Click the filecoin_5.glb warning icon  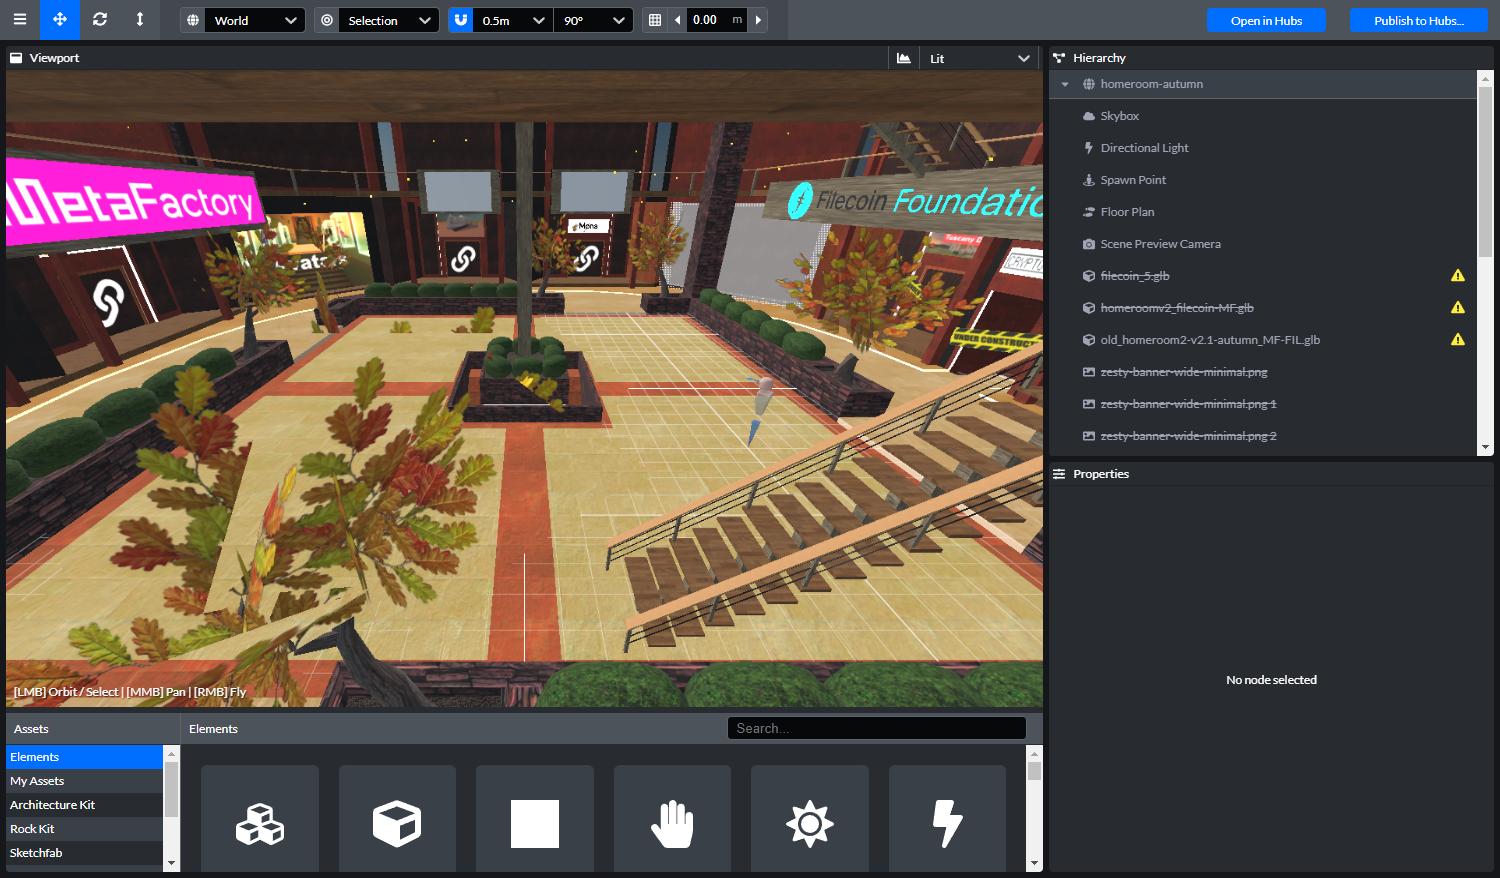coord(1458,275)
